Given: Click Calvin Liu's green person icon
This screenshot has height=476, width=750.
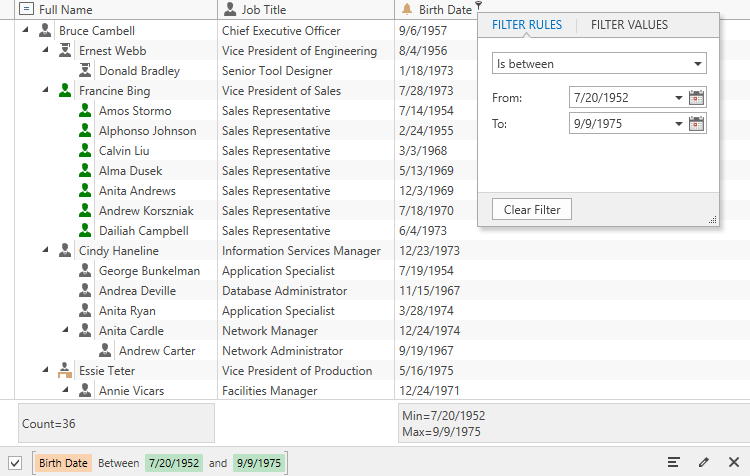Looking at the screenshot, I should click(85, 151).
